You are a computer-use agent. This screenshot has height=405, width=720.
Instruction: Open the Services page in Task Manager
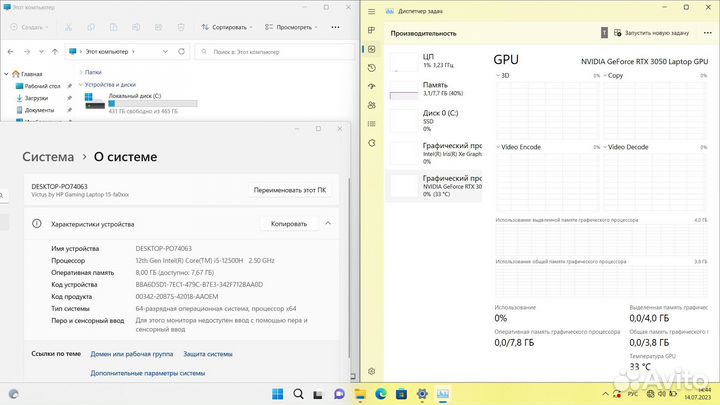pos(371,143)
